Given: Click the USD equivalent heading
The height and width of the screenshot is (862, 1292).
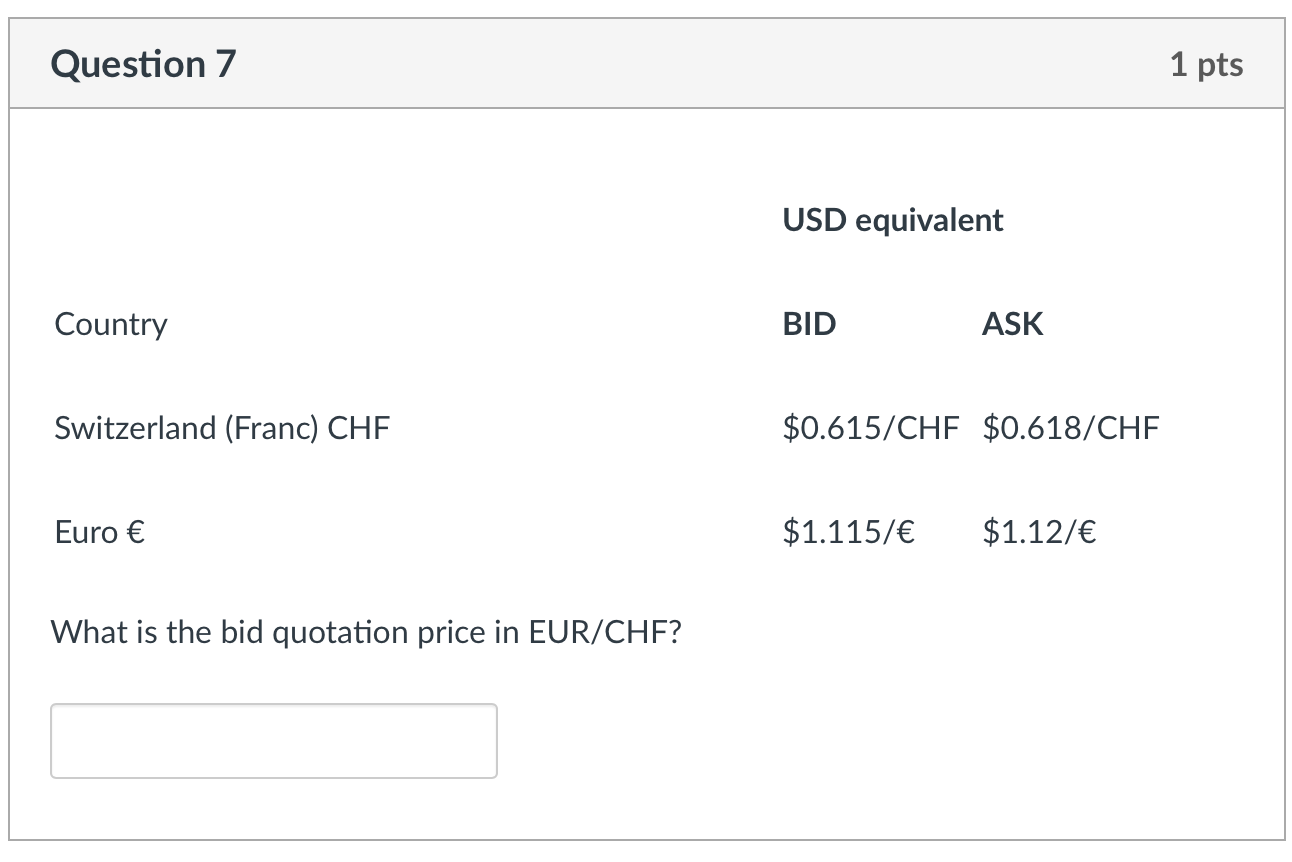Looking at the screenshot, I should click(892, 220).
